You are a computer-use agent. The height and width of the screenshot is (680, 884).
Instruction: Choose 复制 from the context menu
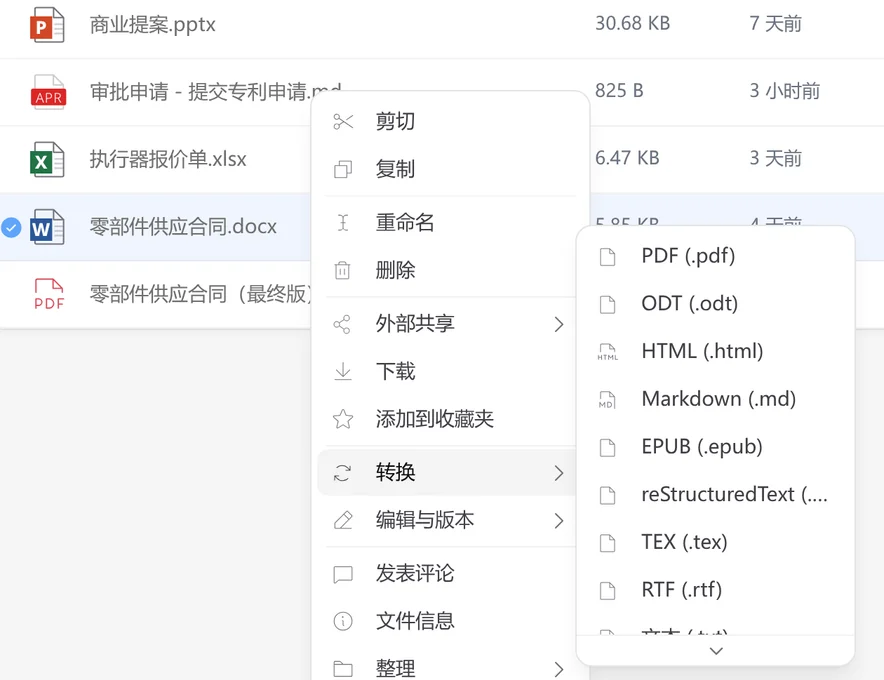pyautogui.click(x=450, y=169)
